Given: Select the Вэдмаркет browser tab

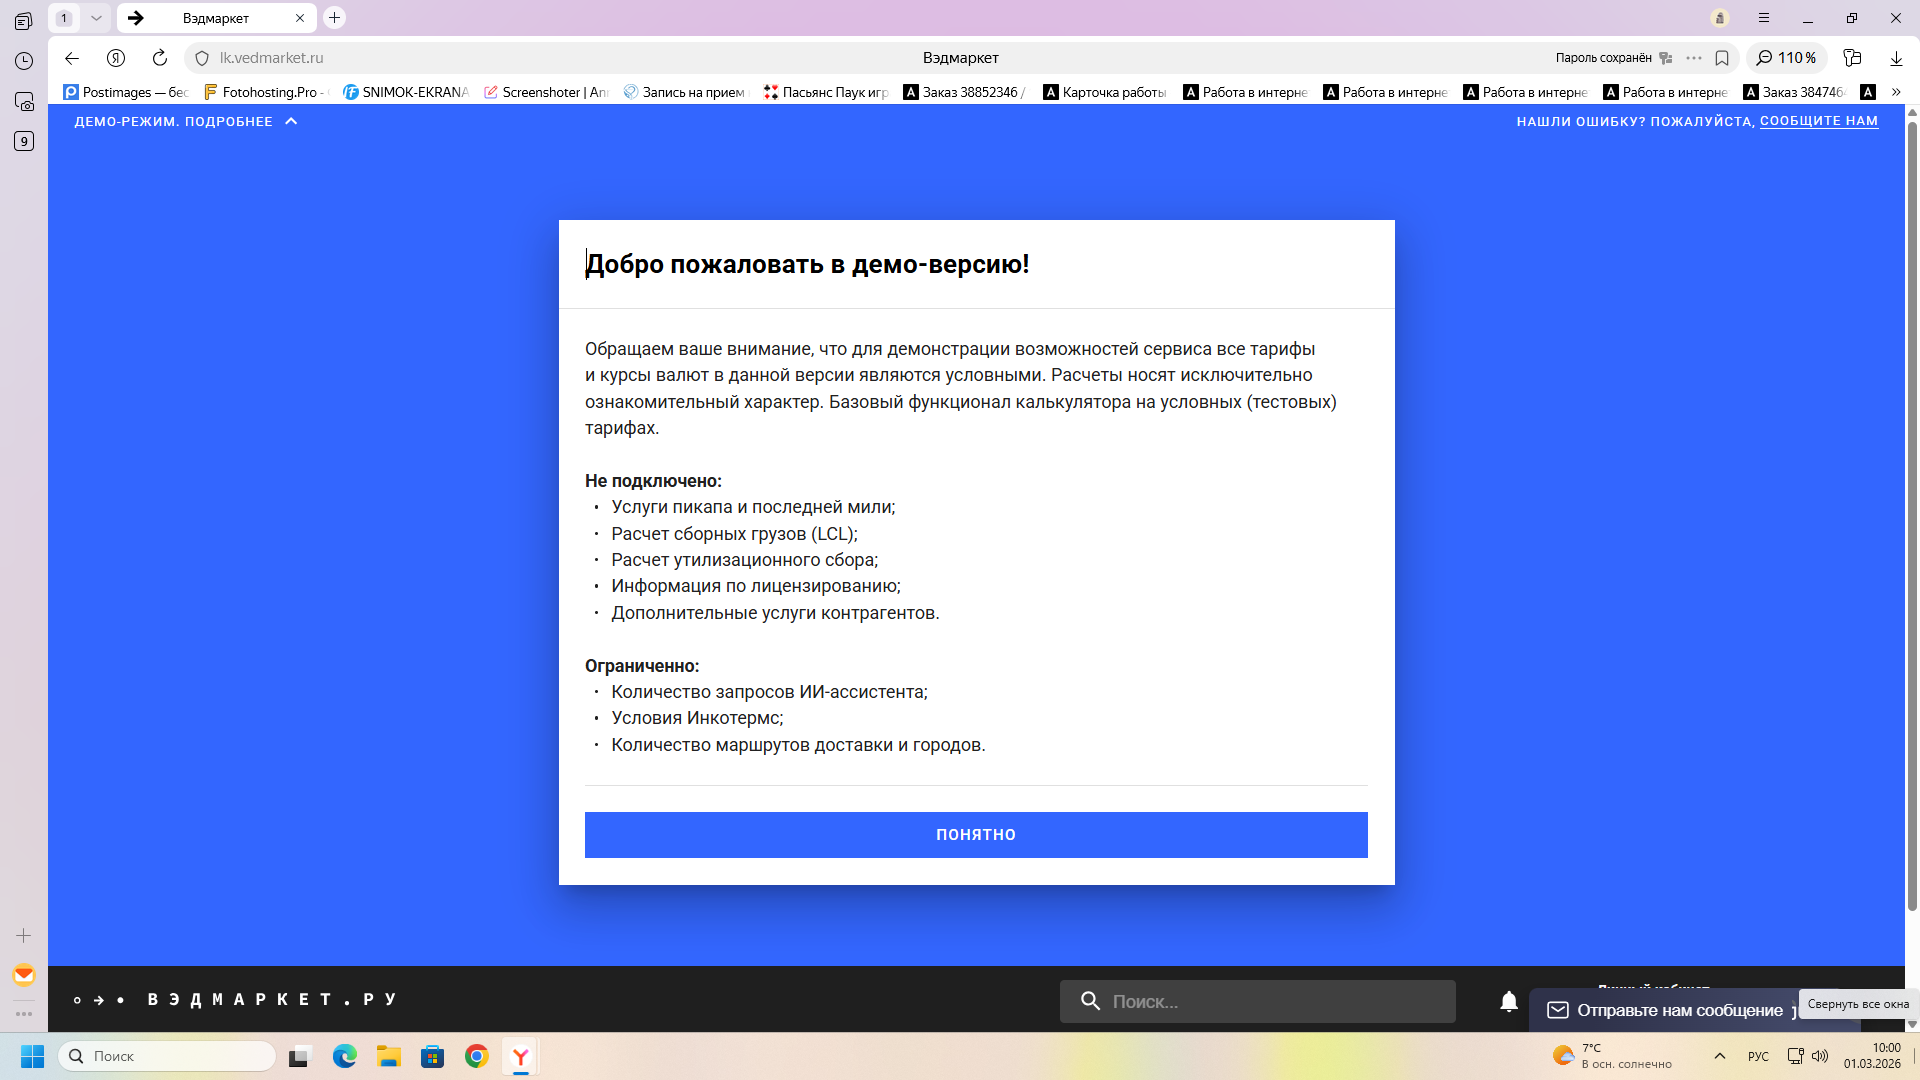Looking at the screenshot, I should (216, 18).
